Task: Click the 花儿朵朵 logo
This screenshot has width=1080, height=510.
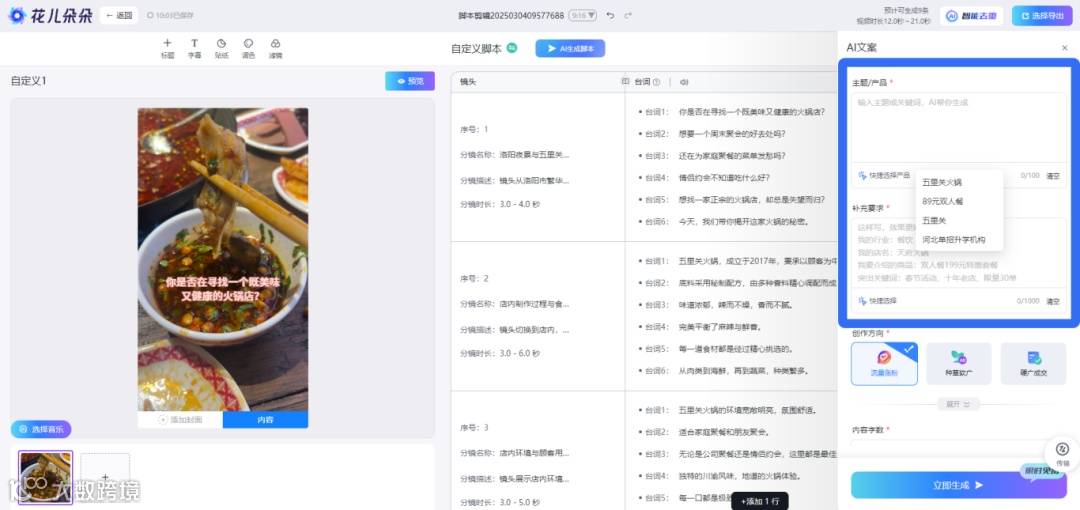Action: (50, 15)
